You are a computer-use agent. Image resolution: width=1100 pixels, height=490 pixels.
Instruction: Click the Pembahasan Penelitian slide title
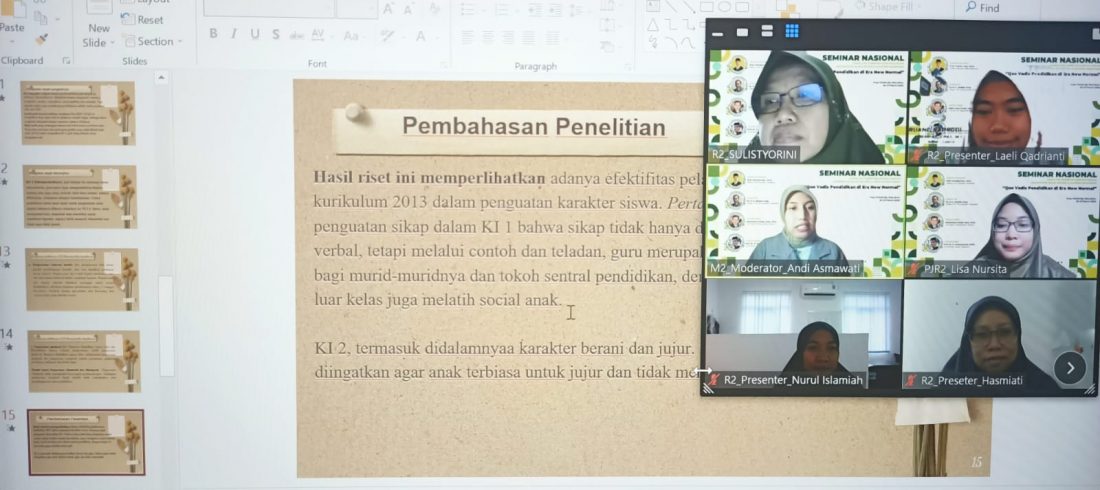point(532,127)
